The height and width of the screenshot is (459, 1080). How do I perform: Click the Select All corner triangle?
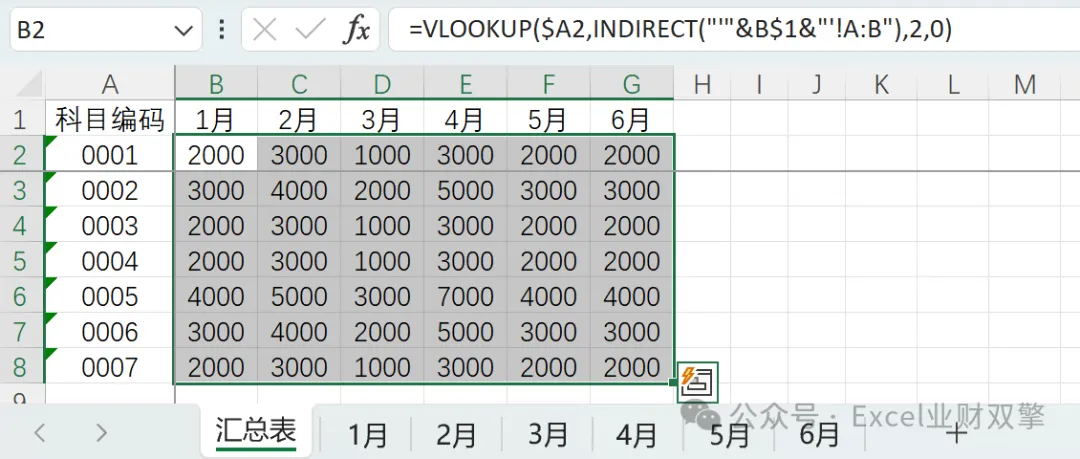click(x=29, y=83)
